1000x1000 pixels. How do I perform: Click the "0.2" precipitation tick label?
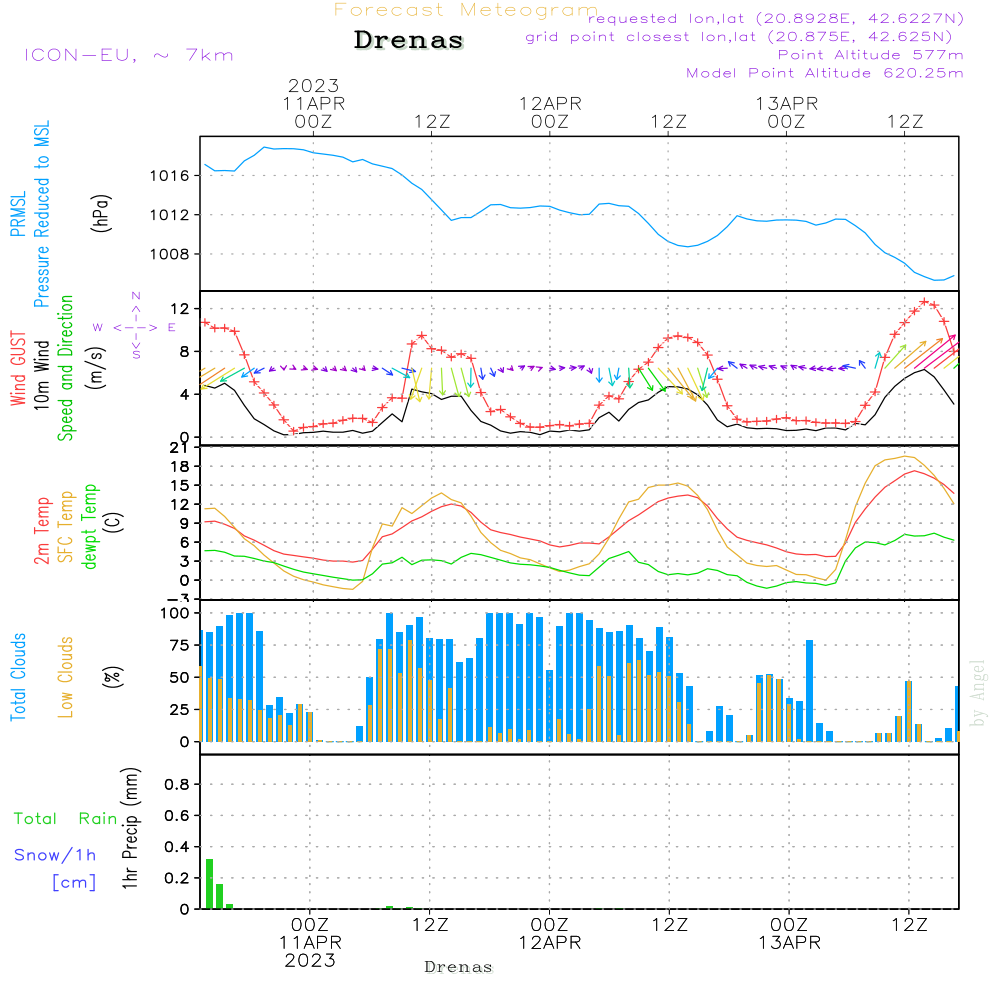point(177,878)
